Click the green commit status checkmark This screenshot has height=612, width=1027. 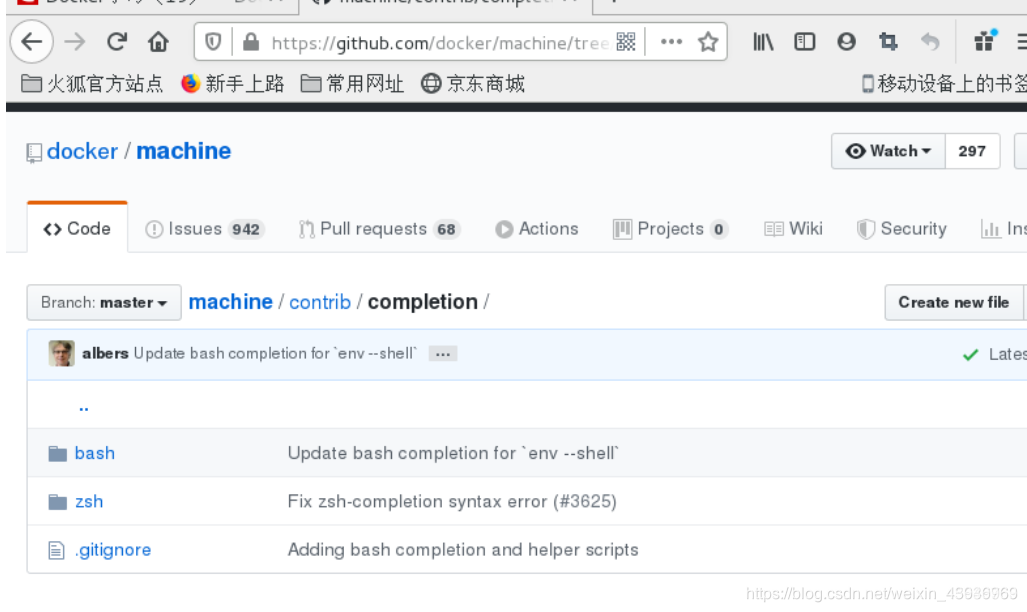[x=970, y=354]
